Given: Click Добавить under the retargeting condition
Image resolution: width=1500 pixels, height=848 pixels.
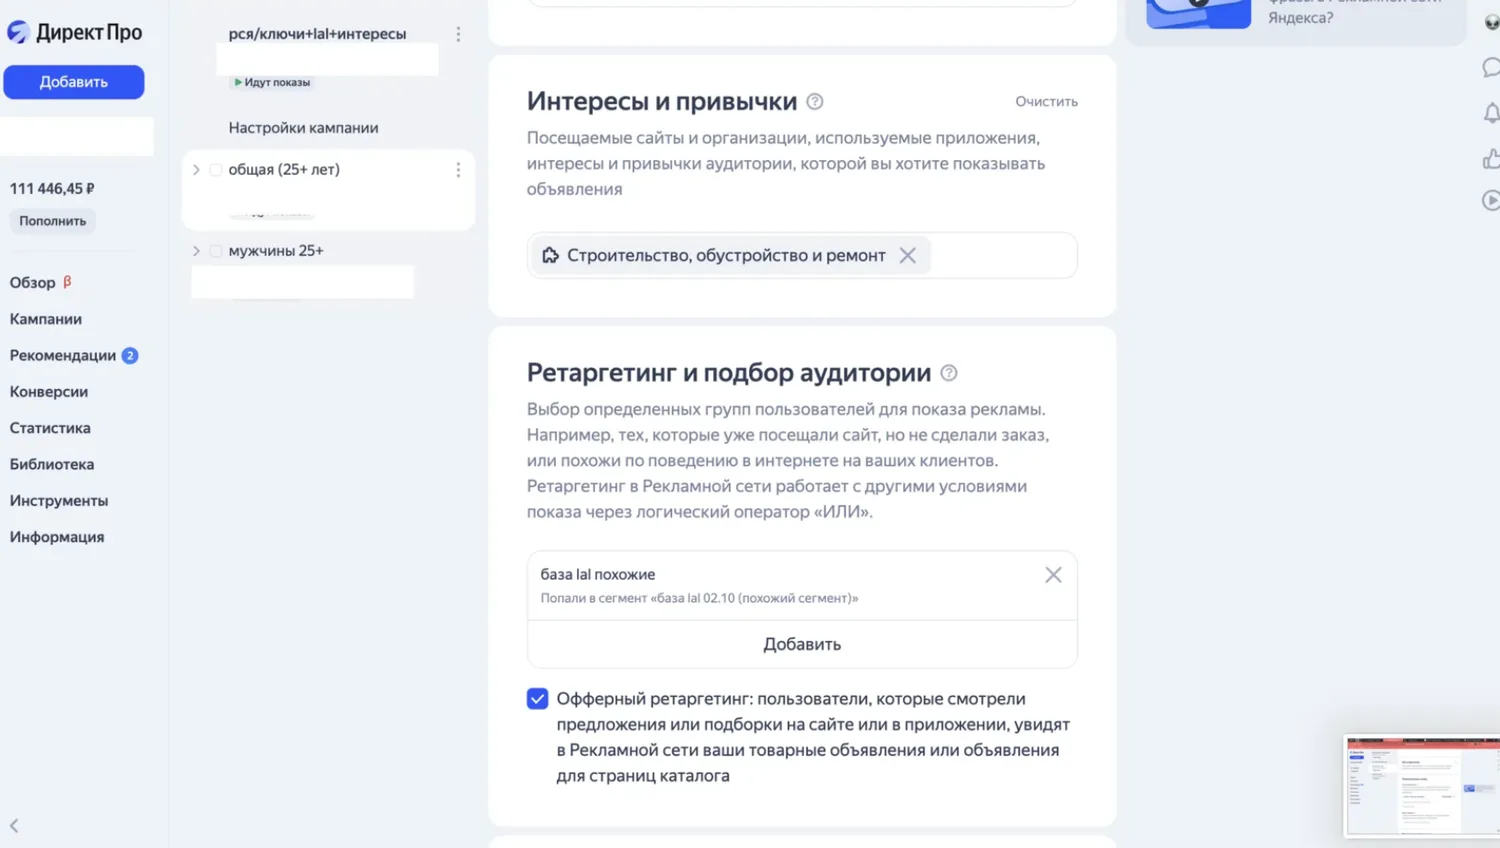Looking at the screenshot, I should 802,644.
